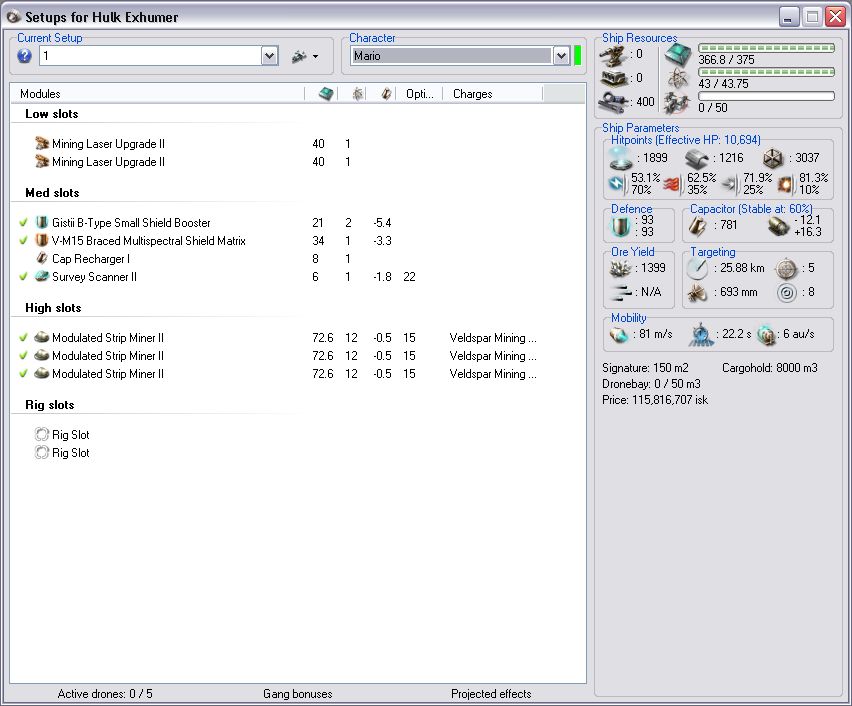The height and width of the screenshot is (706, 852).
Task: Click the Current Setup name field
Action: 151,56
